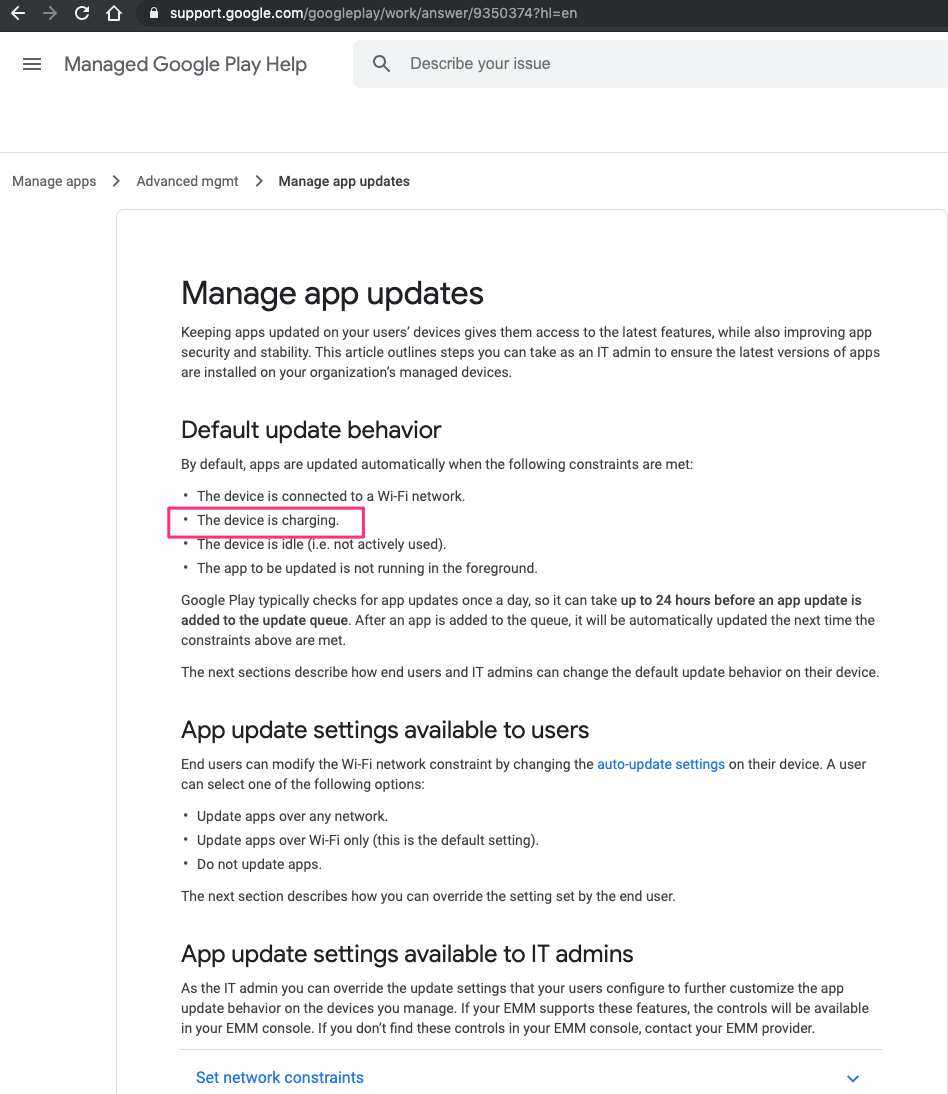The height and width of the screenshot is (1094, 948).
Task: Open the Manage apps breadcrumb
Action: pyautogui.click(x=54, y=181)
